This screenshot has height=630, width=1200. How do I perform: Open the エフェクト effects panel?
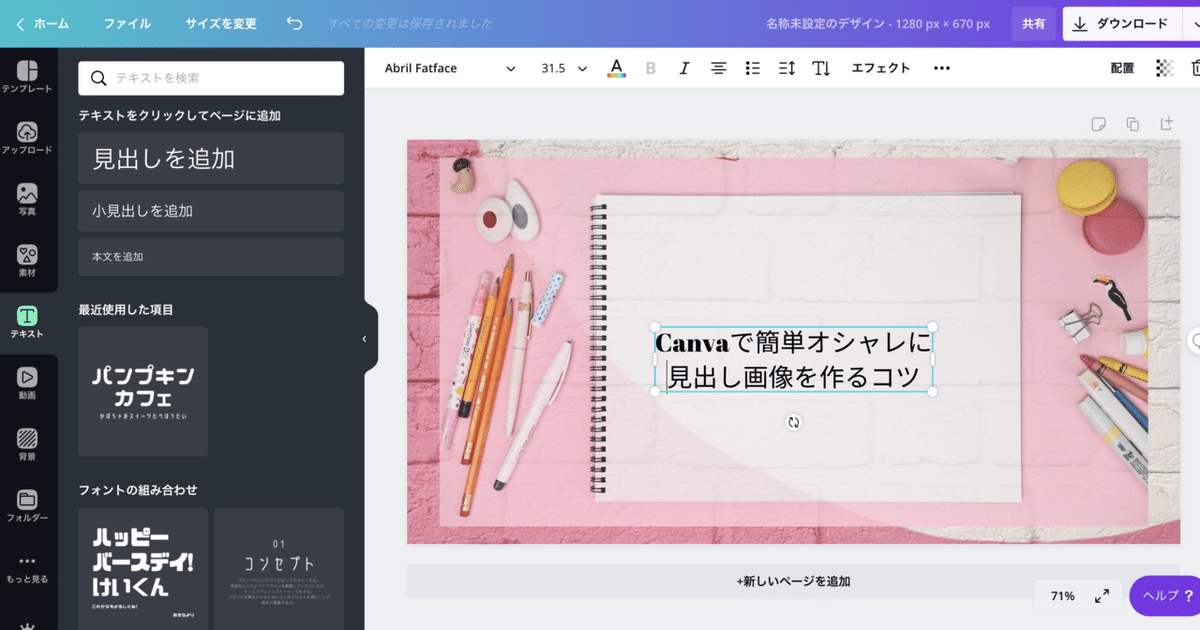point(881,68)
